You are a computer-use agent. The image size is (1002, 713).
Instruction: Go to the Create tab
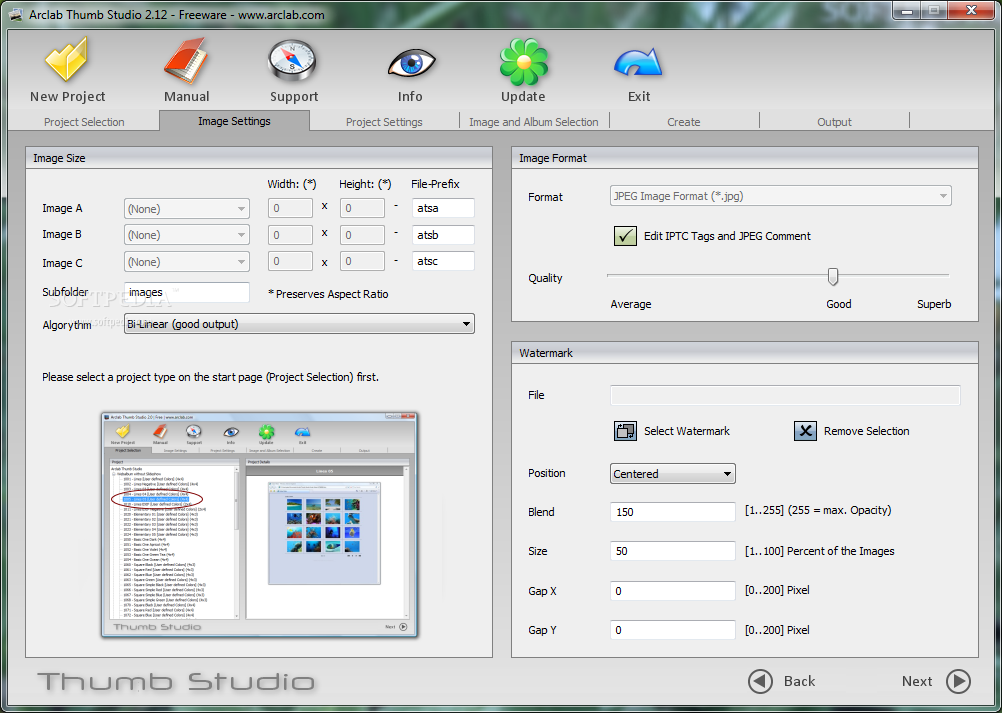684,121
